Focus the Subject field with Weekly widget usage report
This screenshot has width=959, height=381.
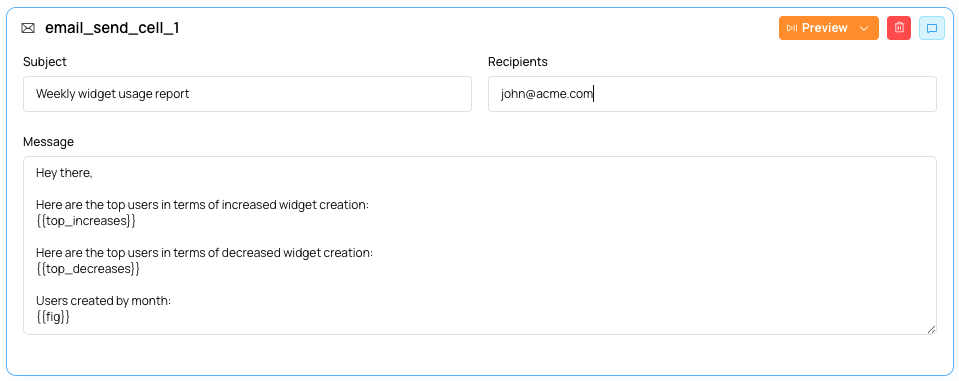coord(247,94)
